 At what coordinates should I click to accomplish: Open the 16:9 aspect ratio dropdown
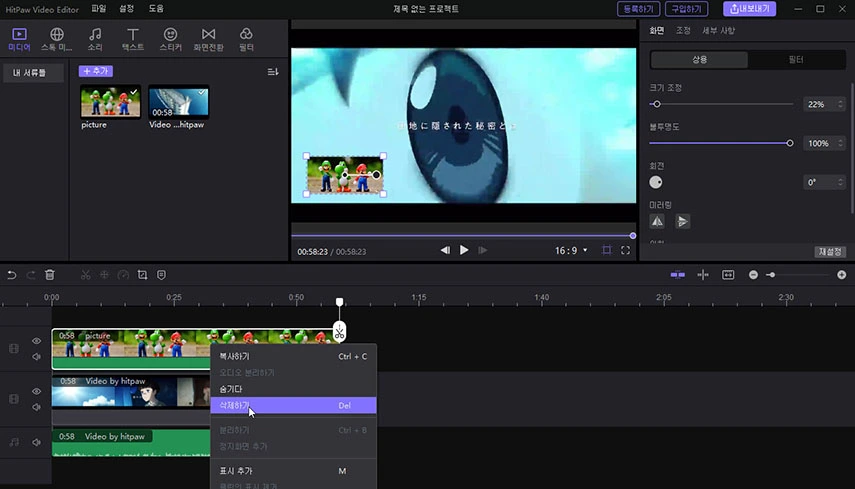(x=571, y=250)
